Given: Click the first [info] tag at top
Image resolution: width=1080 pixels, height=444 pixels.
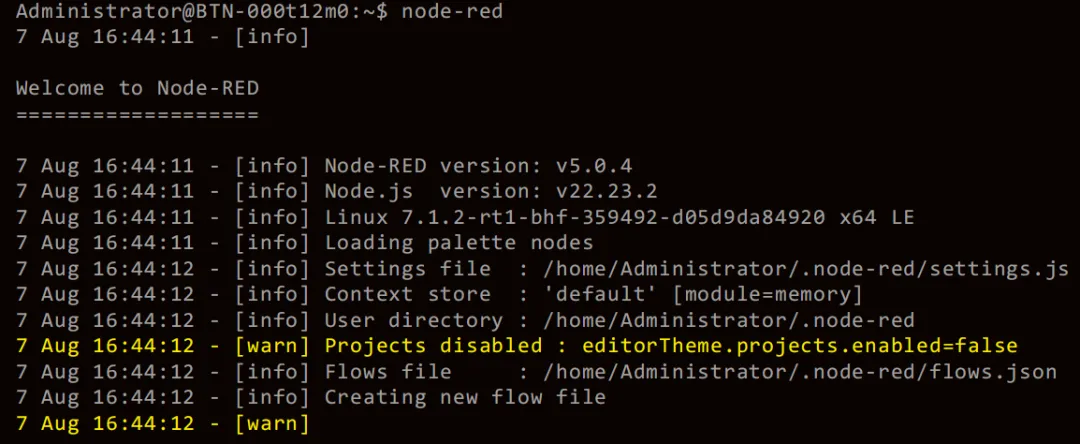Looking at the screenshot, I should [272, 36].
